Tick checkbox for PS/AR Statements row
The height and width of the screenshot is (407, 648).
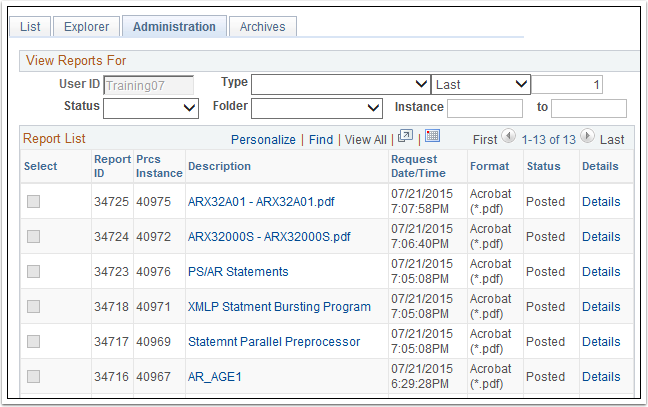[33, 271]
